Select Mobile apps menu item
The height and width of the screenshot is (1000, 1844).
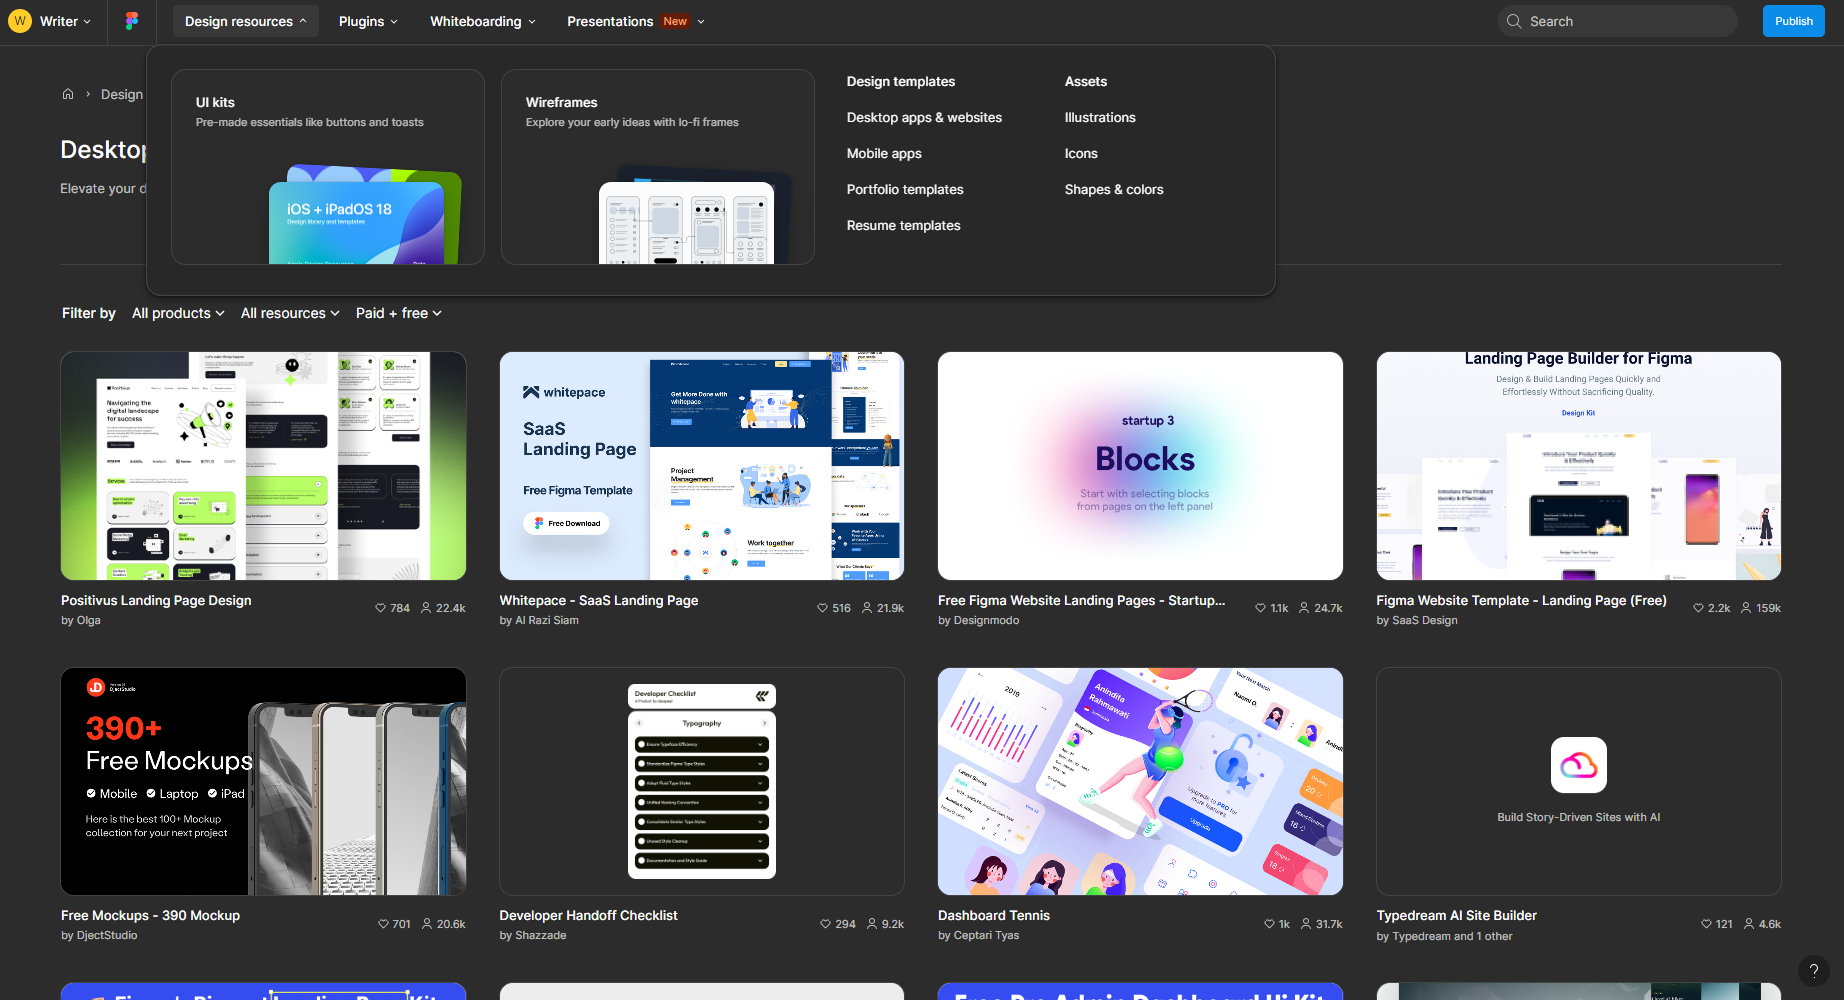(884, 153)
